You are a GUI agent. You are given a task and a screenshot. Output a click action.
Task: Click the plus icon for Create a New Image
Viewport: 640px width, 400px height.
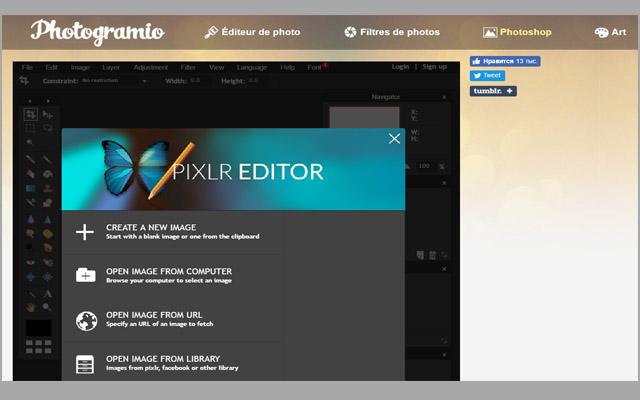pyautogui.click(x=85, y=232)
